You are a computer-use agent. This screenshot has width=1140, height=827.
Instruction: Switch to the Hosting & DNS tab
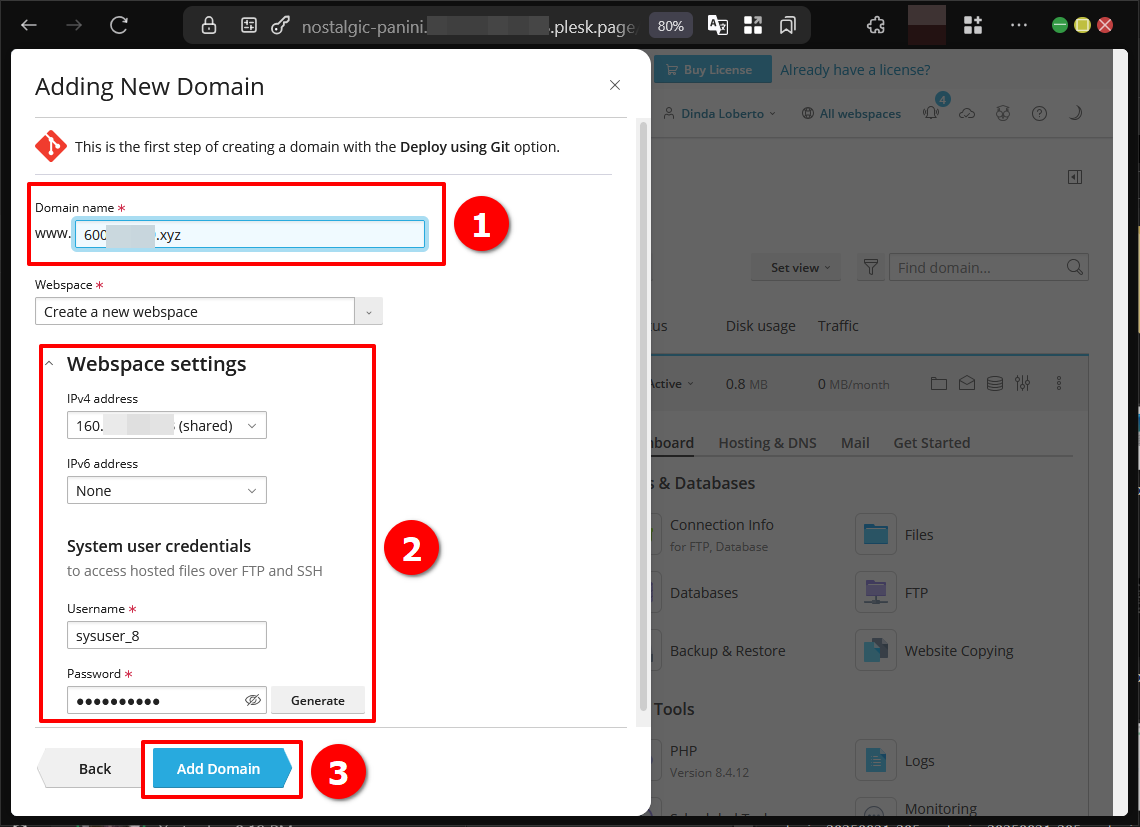click(x=767, y=443)
